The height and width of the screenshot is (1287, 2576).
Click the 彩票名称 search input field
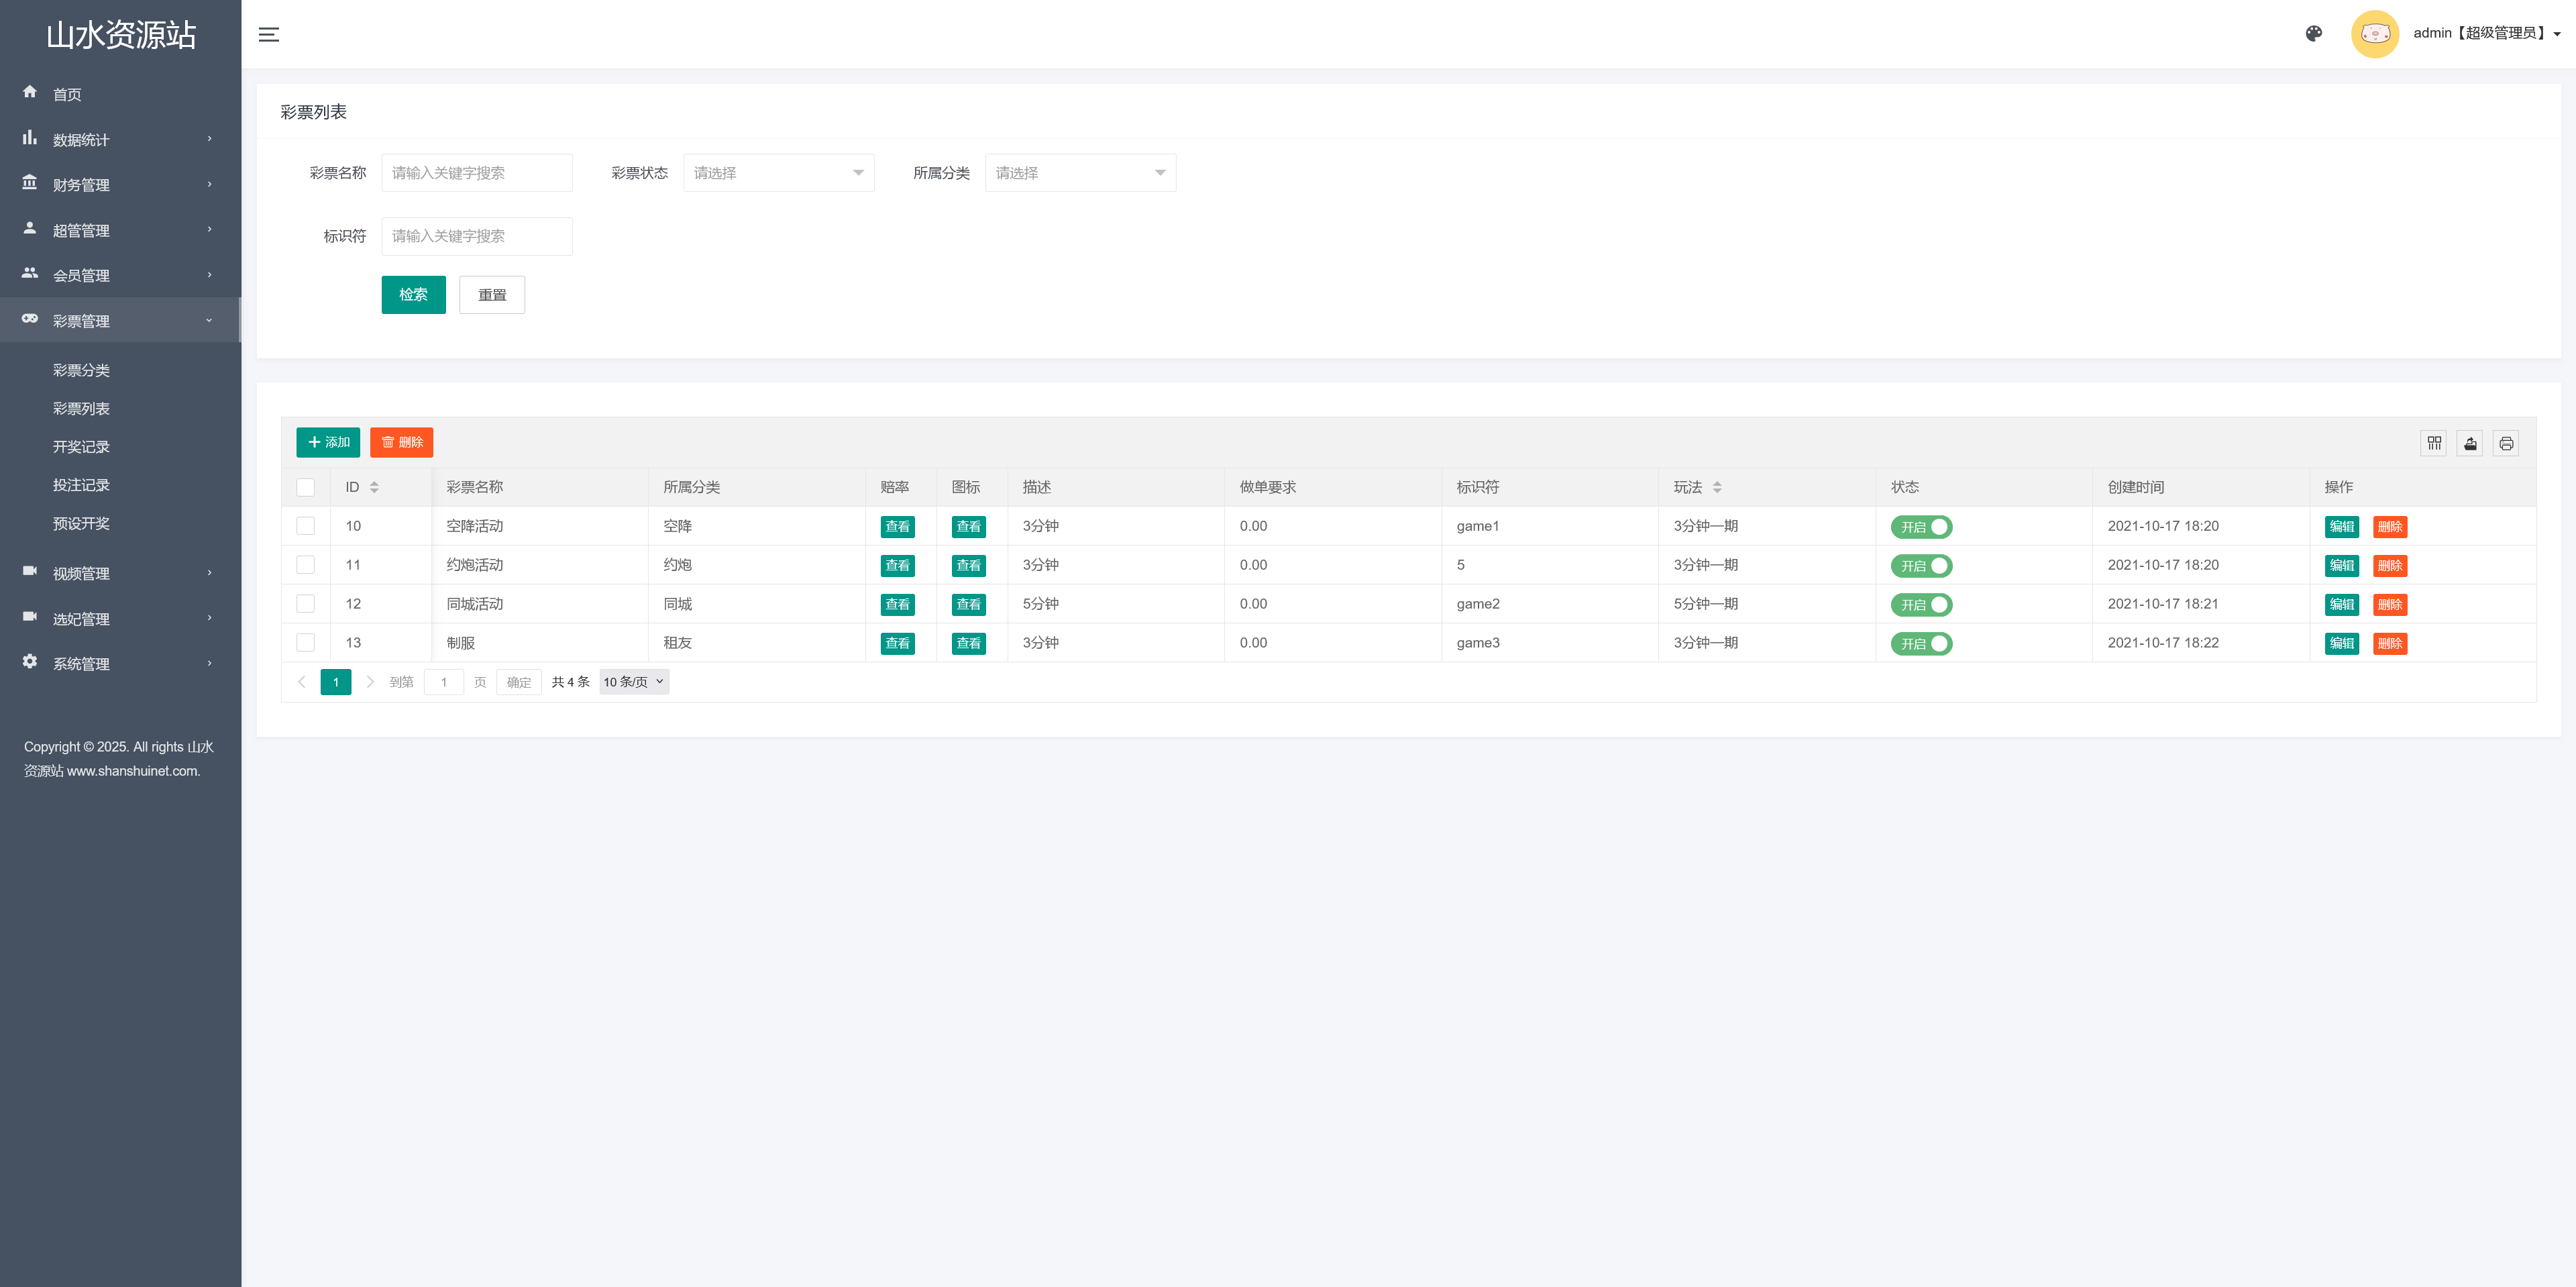476,173
